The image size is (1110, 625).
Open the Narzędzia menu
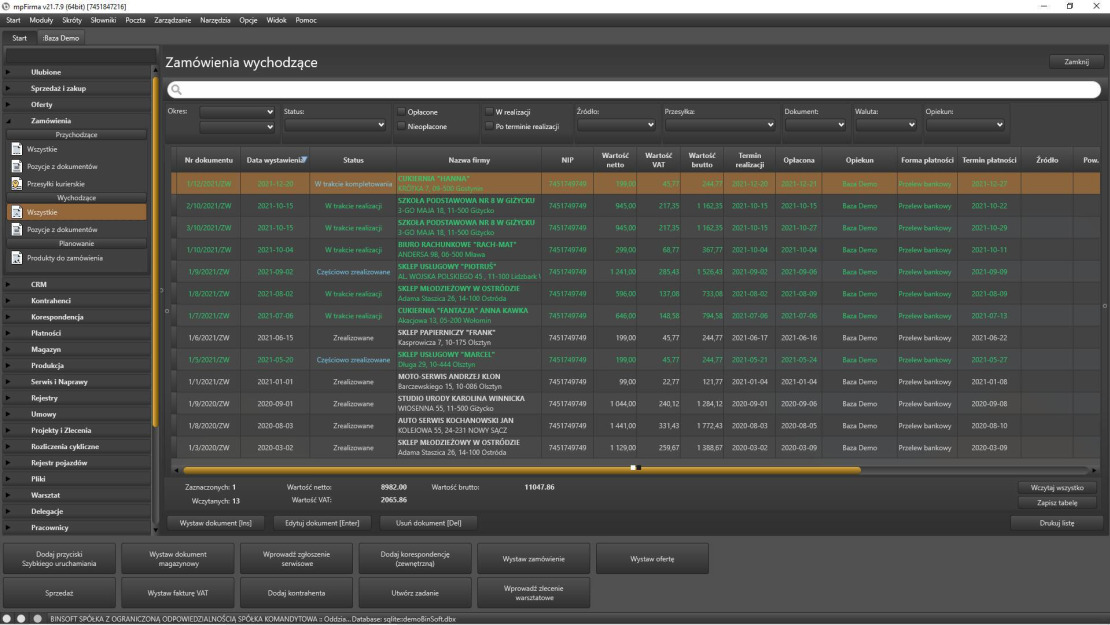click(x=215, y=21)
